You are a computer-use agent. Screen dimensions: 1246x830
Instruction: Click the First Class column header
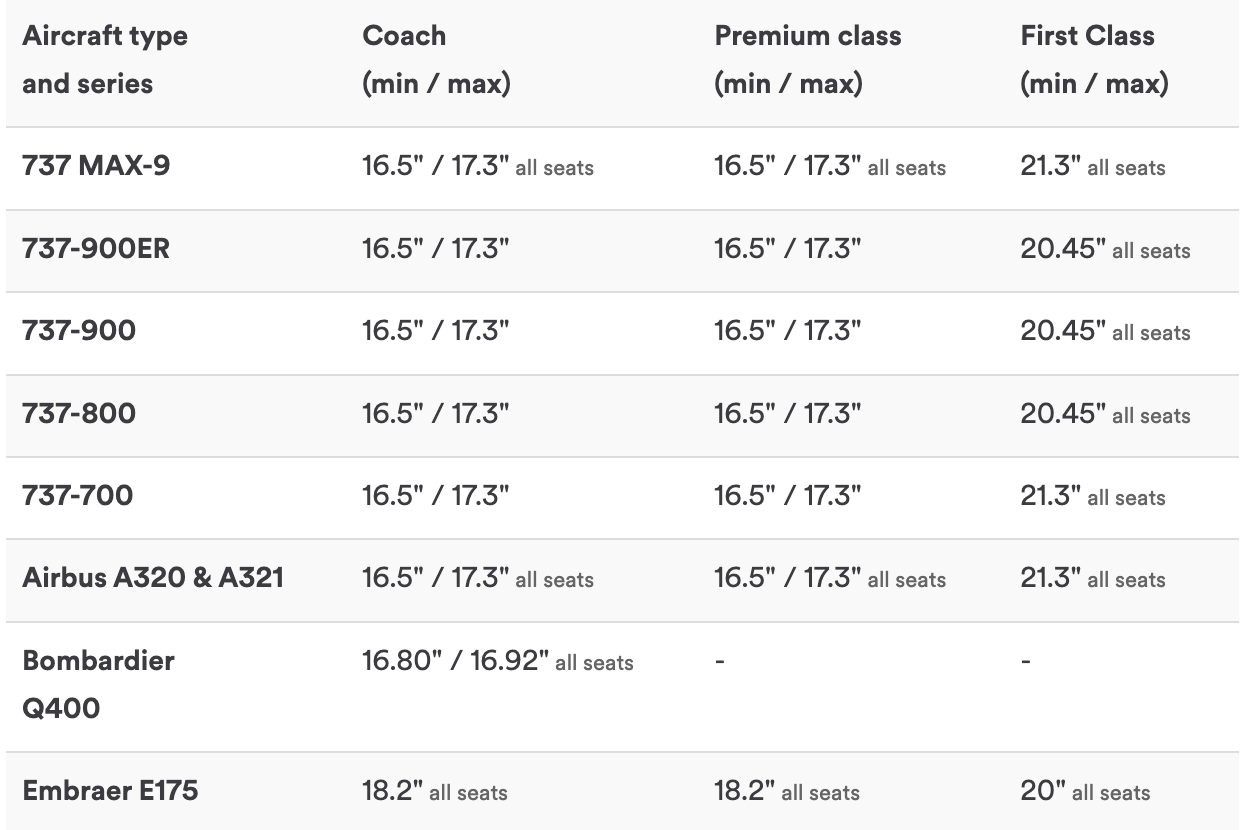1094,60
